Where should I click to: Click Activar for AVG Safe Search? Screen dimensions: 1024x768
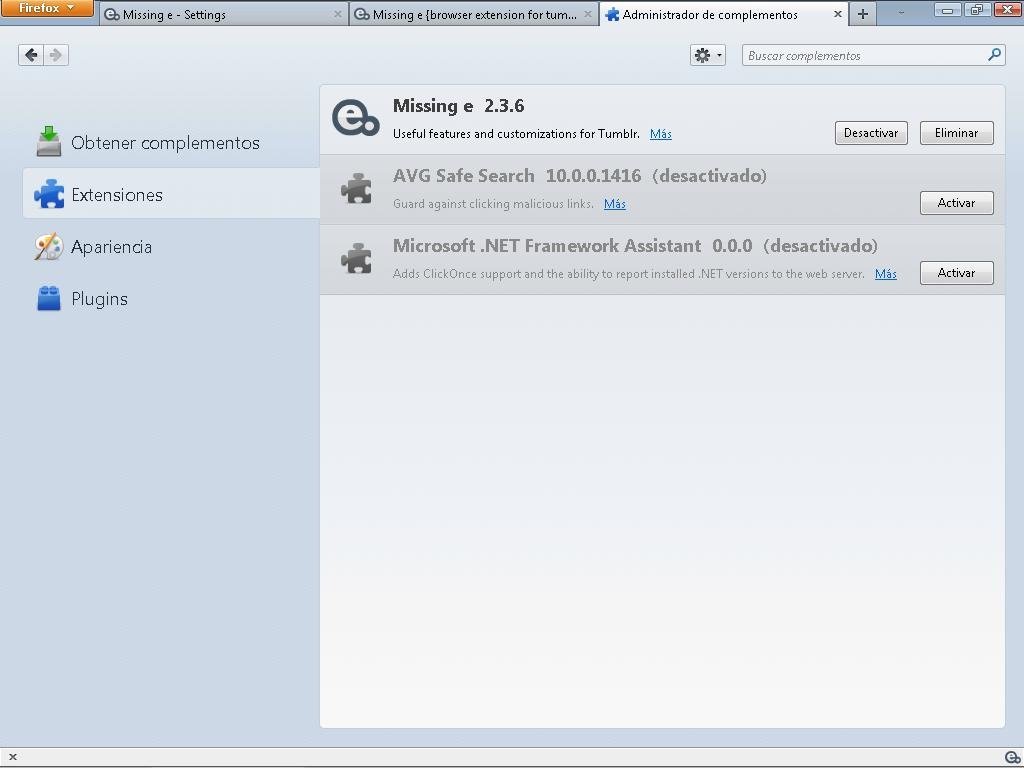(x=957, y=202)
